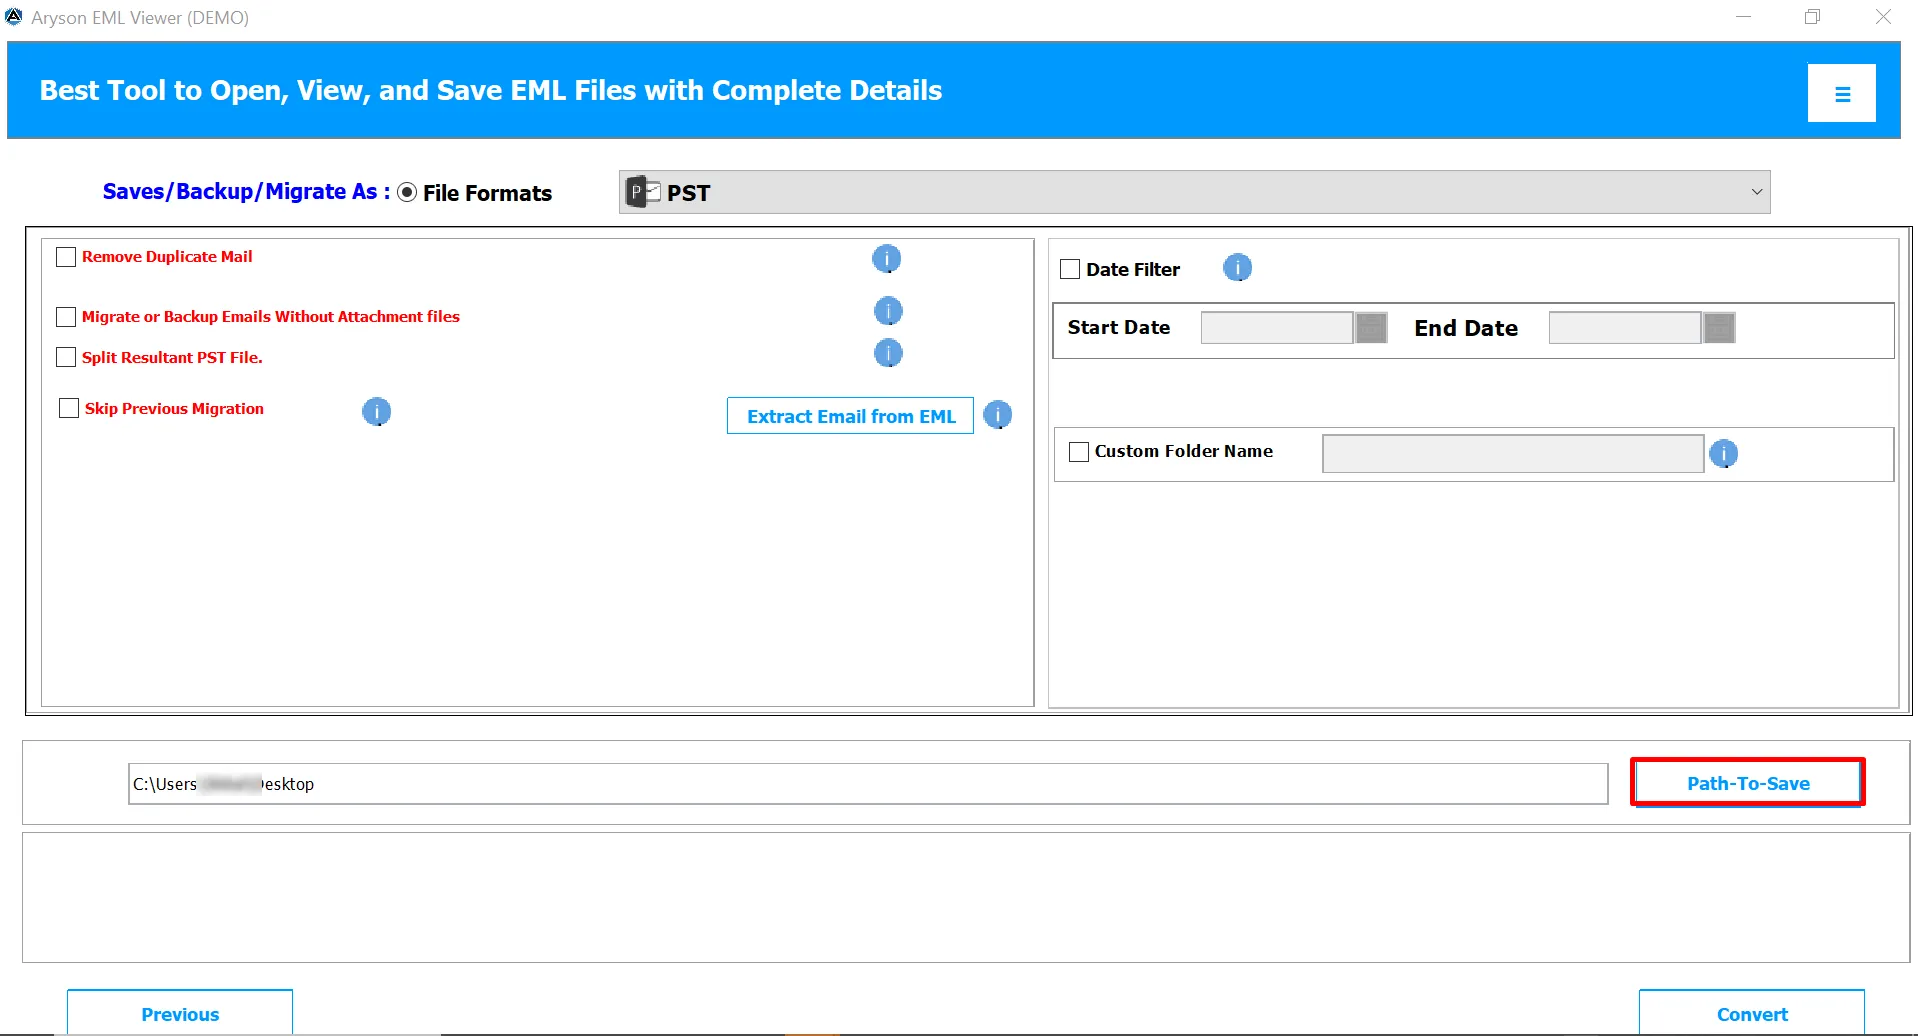The image size is (1918, 1036).
Task: View info about Skip Previous Migration
Action: [x=376, y=411]
